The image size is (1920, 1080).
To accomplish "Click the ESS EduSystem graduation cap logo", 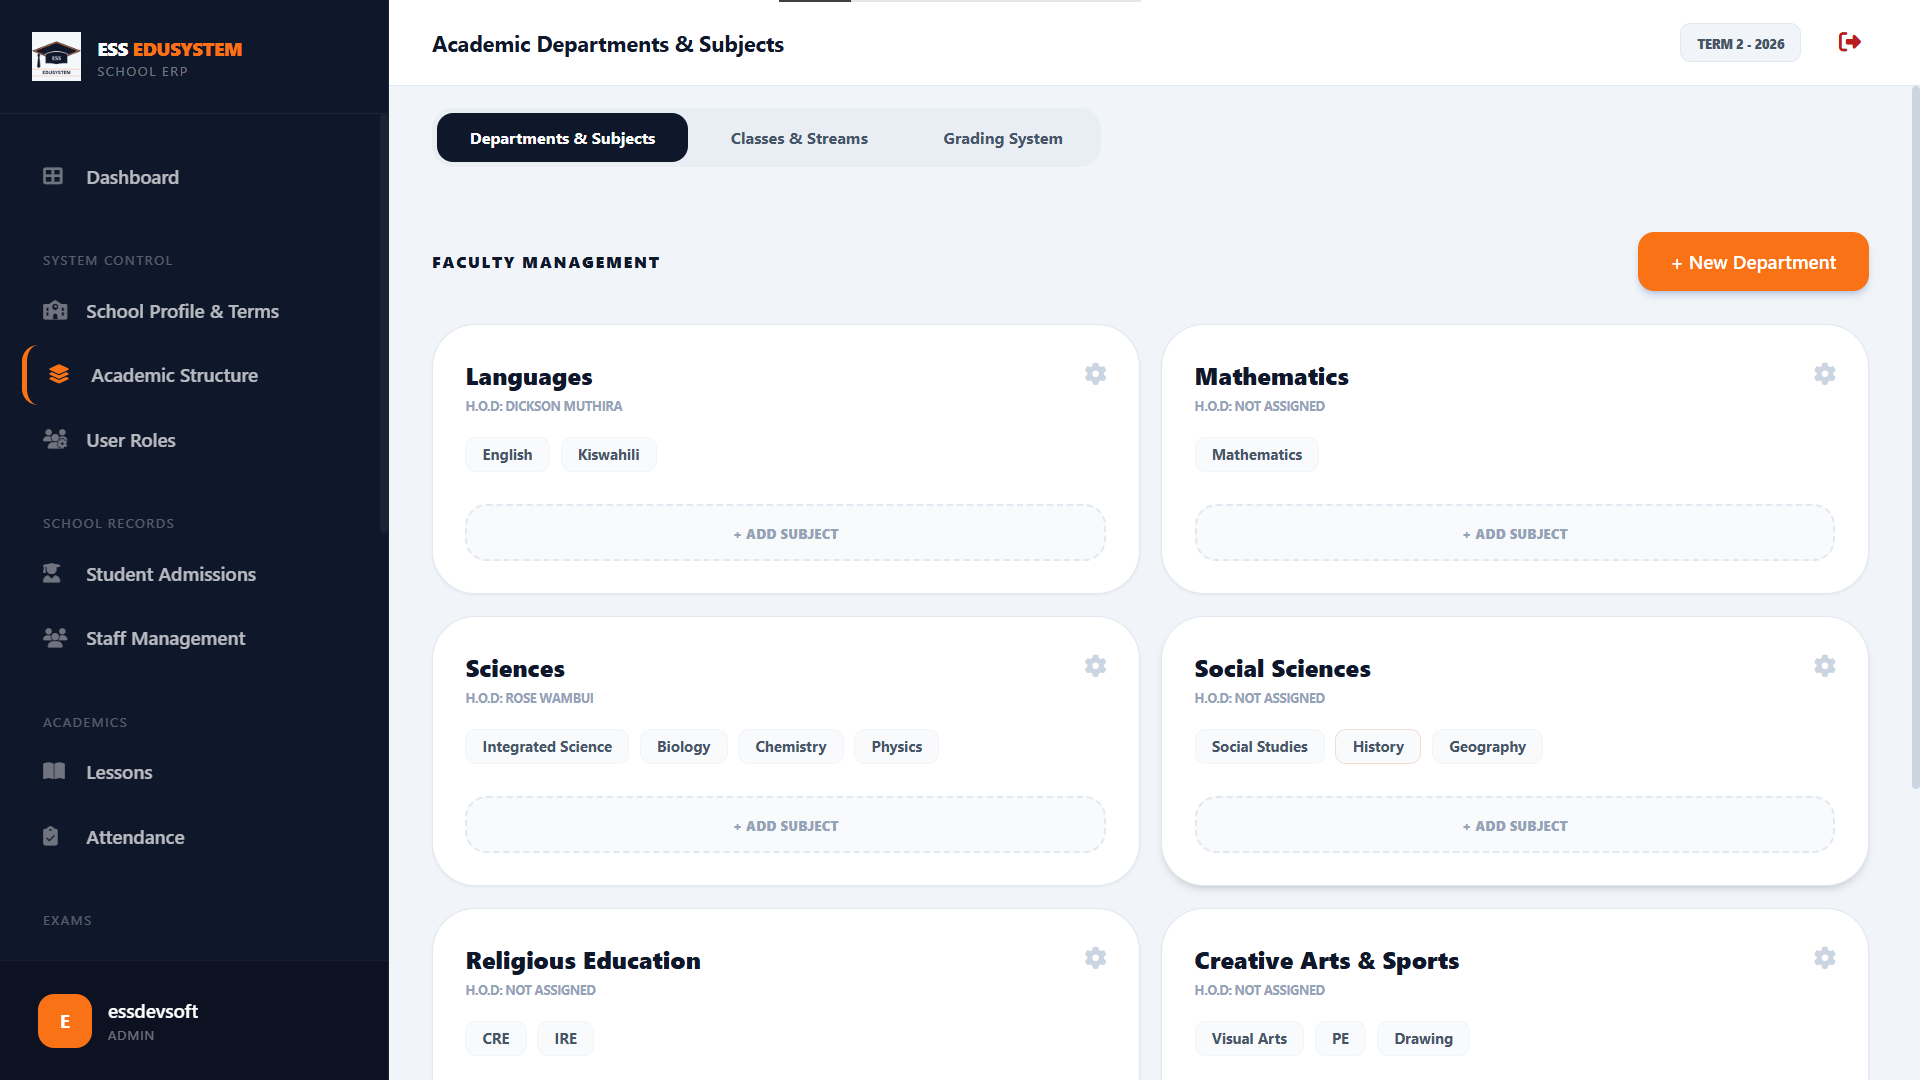I will 56,56.
